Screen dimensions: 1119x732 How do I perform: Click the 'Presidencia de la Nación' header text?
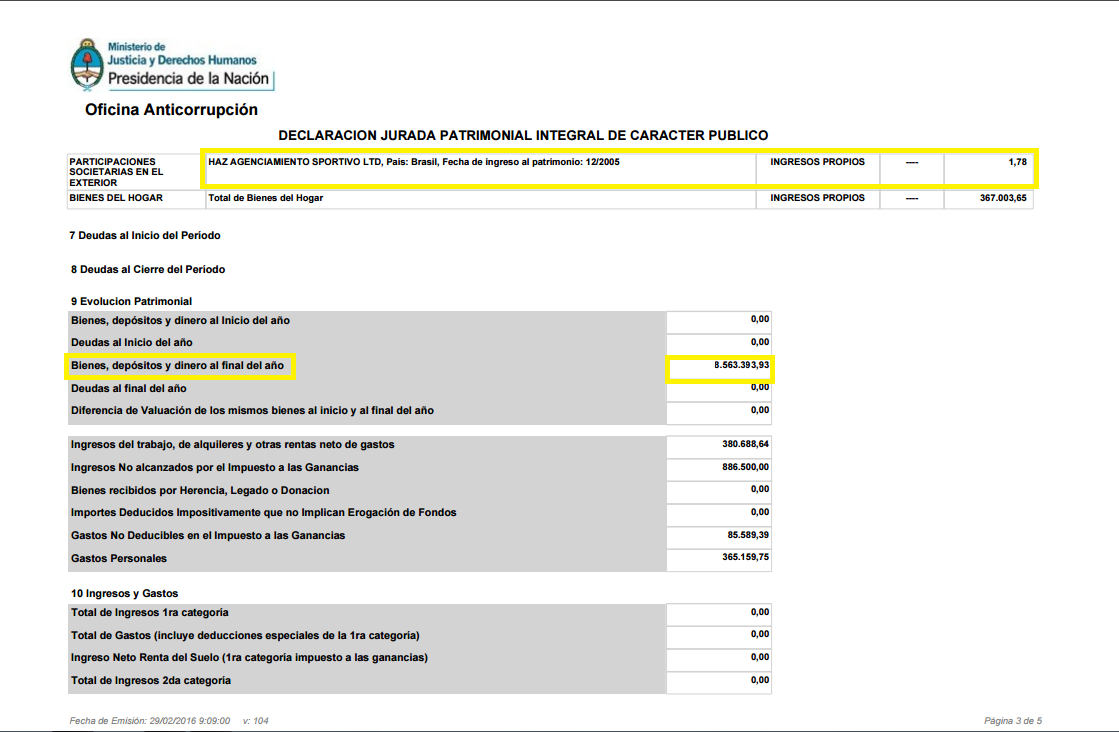point(188,79)
